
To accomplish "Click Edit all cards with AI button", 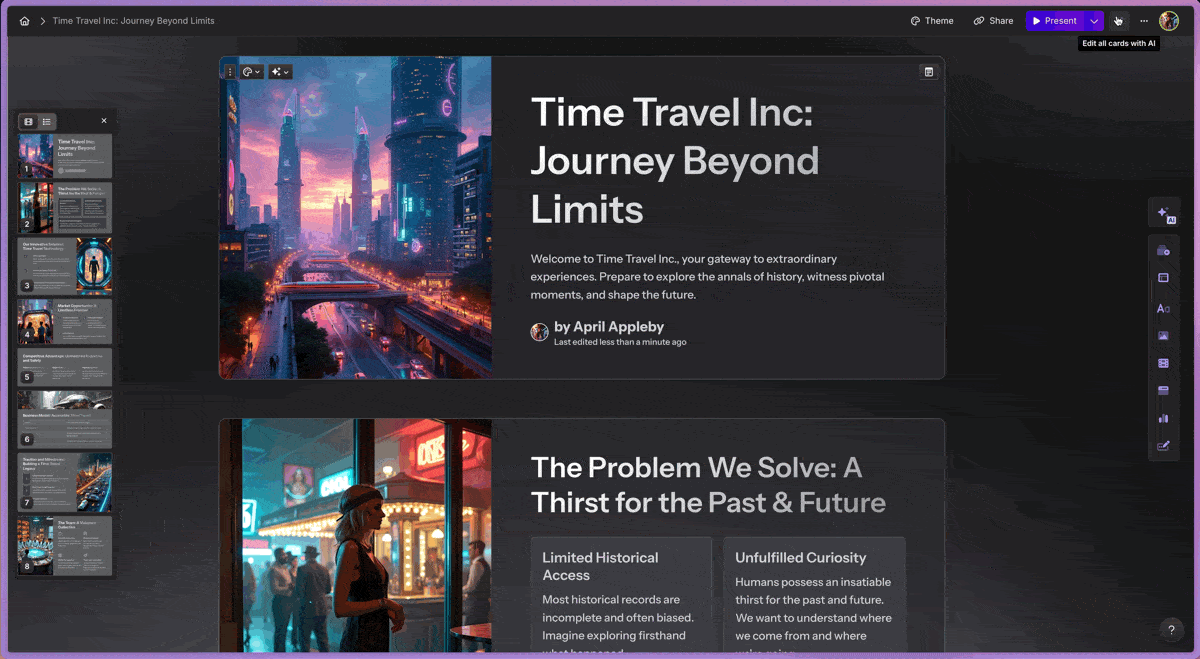I will pyautogui.click(x=1119, y=21).
